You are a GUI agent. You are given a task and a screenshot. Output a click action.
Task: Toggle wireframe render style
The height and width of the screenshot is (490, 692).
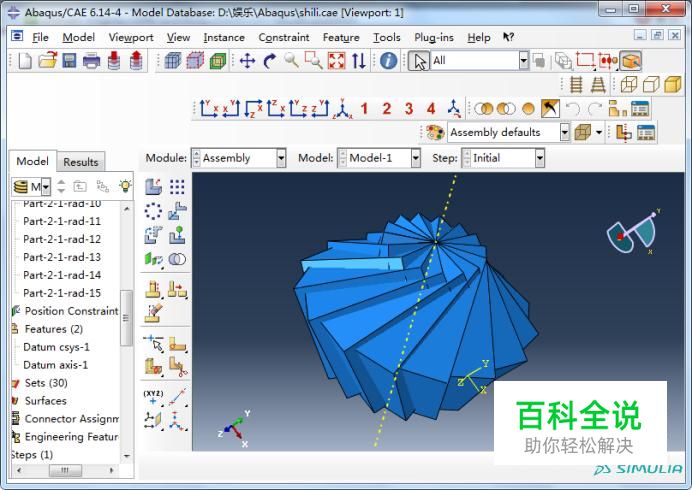click(629, 84)
